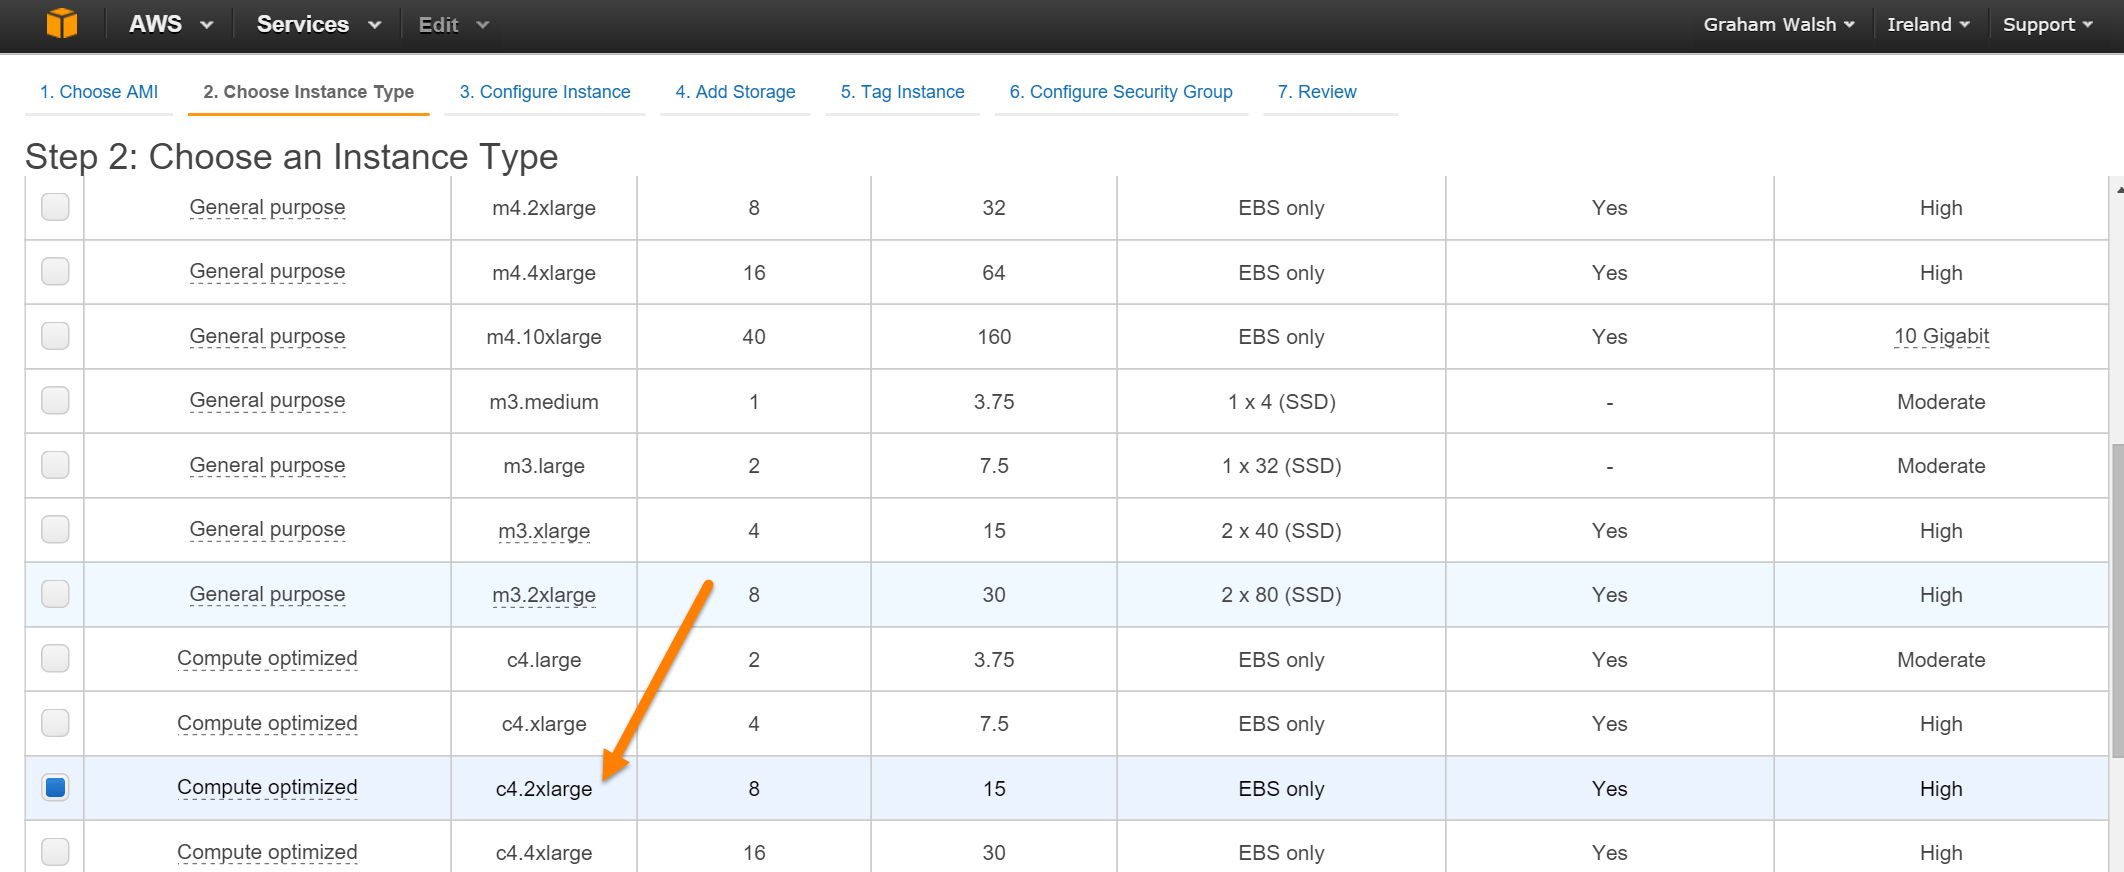
Task: Expand the Services menu
Action: 319,24
